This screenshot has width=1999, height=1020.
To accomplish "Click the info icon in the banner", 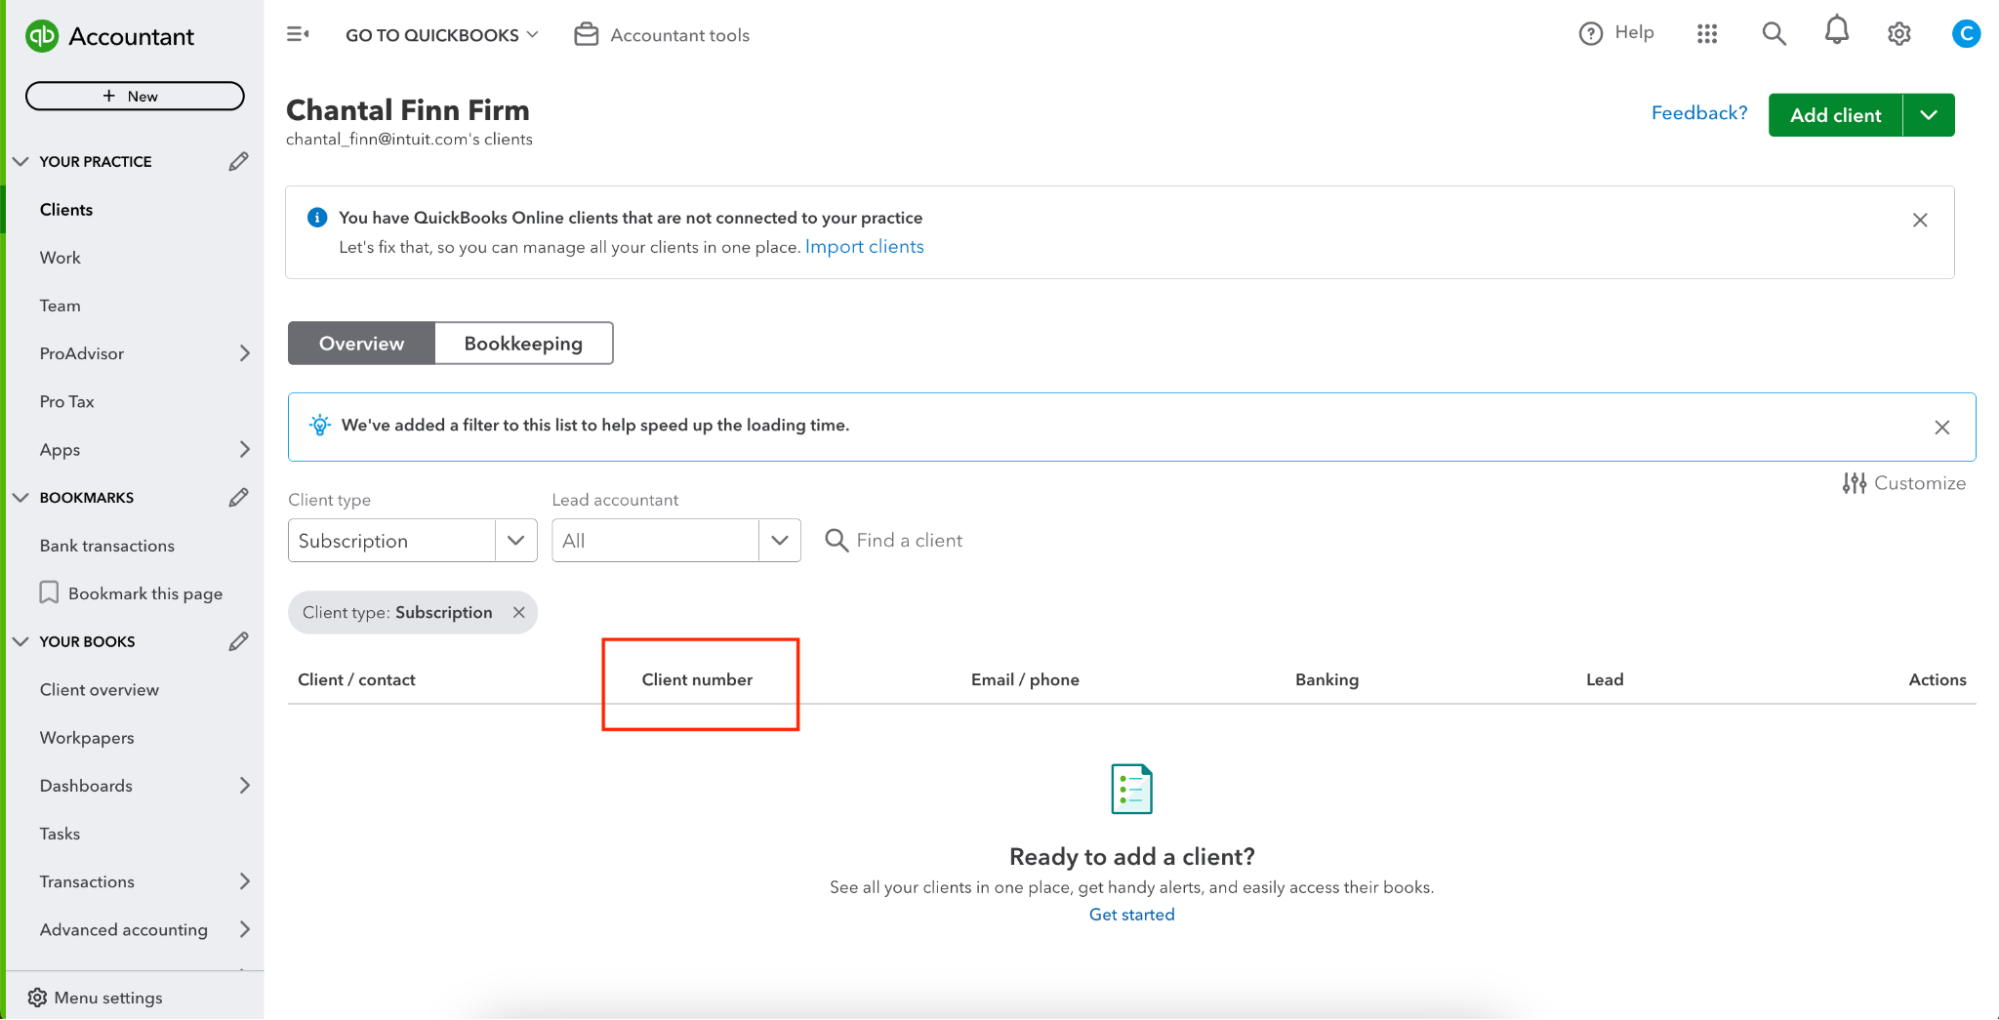I will 317,217.
